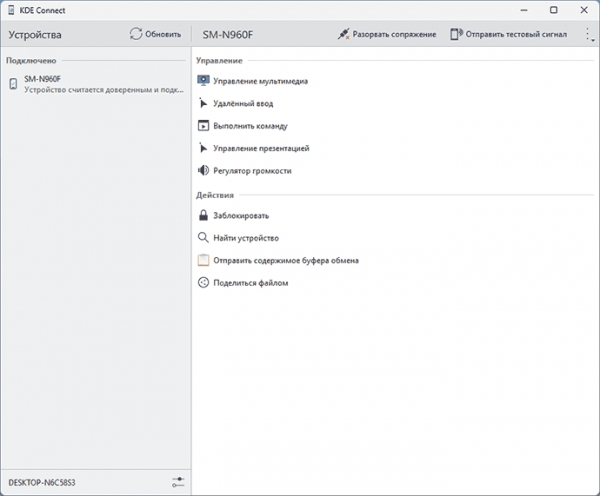Choose Заблокировать action
600x496 pixels.
click(x=241, y=216)
